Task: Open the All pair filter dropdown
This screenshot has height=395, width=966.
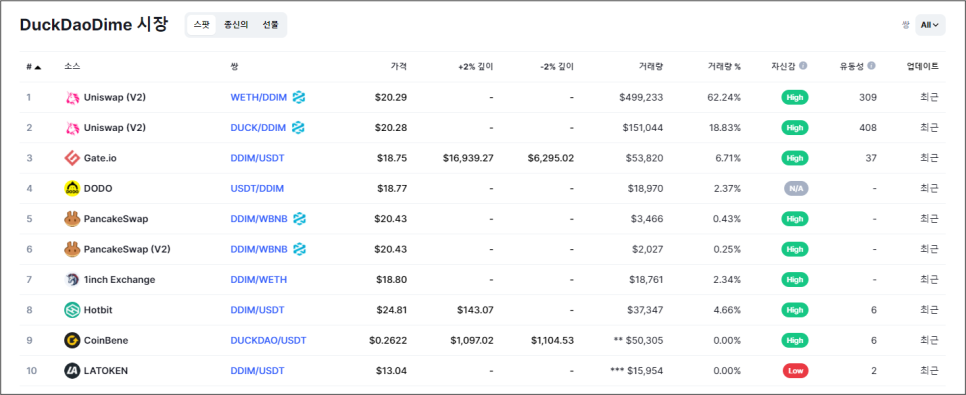Action: (930, 25)
